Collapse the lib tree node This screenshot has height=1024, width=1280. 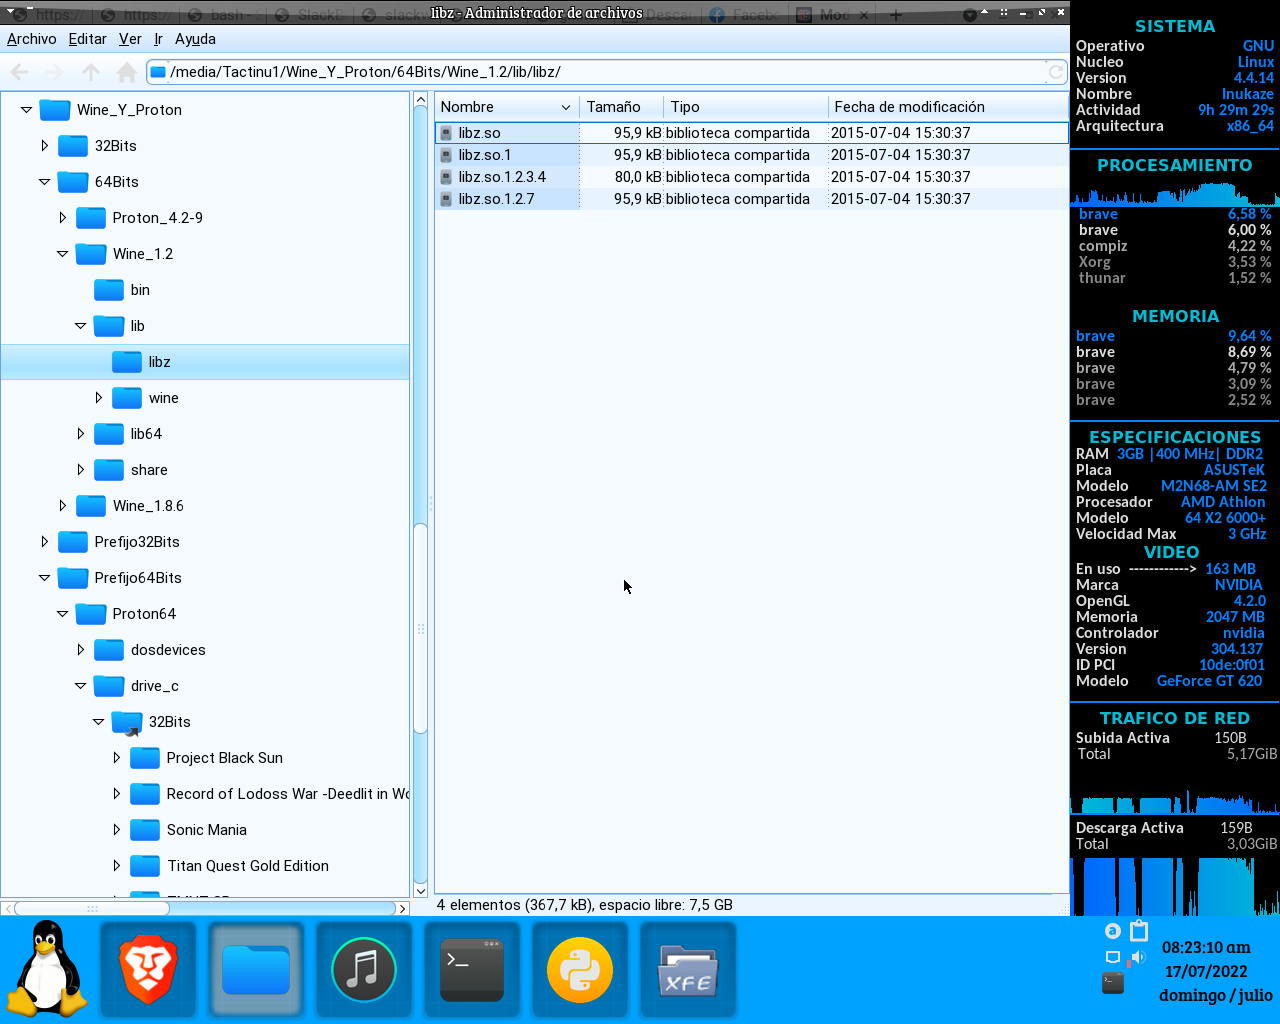tap(81, 326)
